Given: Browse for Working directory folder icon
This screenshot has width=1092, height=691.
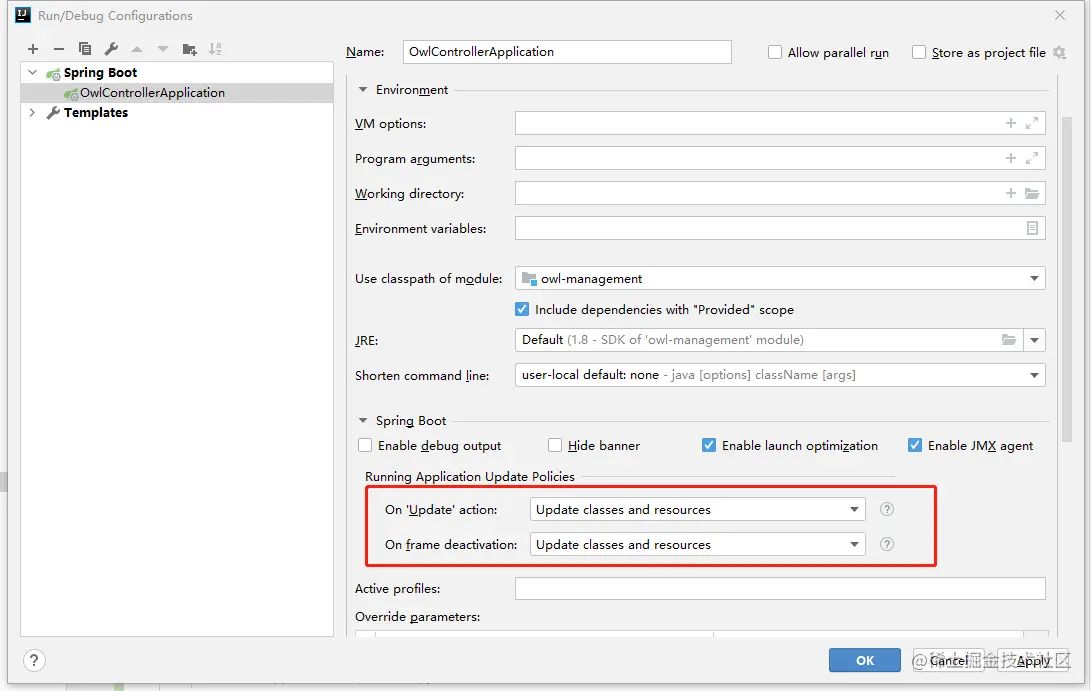Looking at the screenshot, I should click(1032, 194).
